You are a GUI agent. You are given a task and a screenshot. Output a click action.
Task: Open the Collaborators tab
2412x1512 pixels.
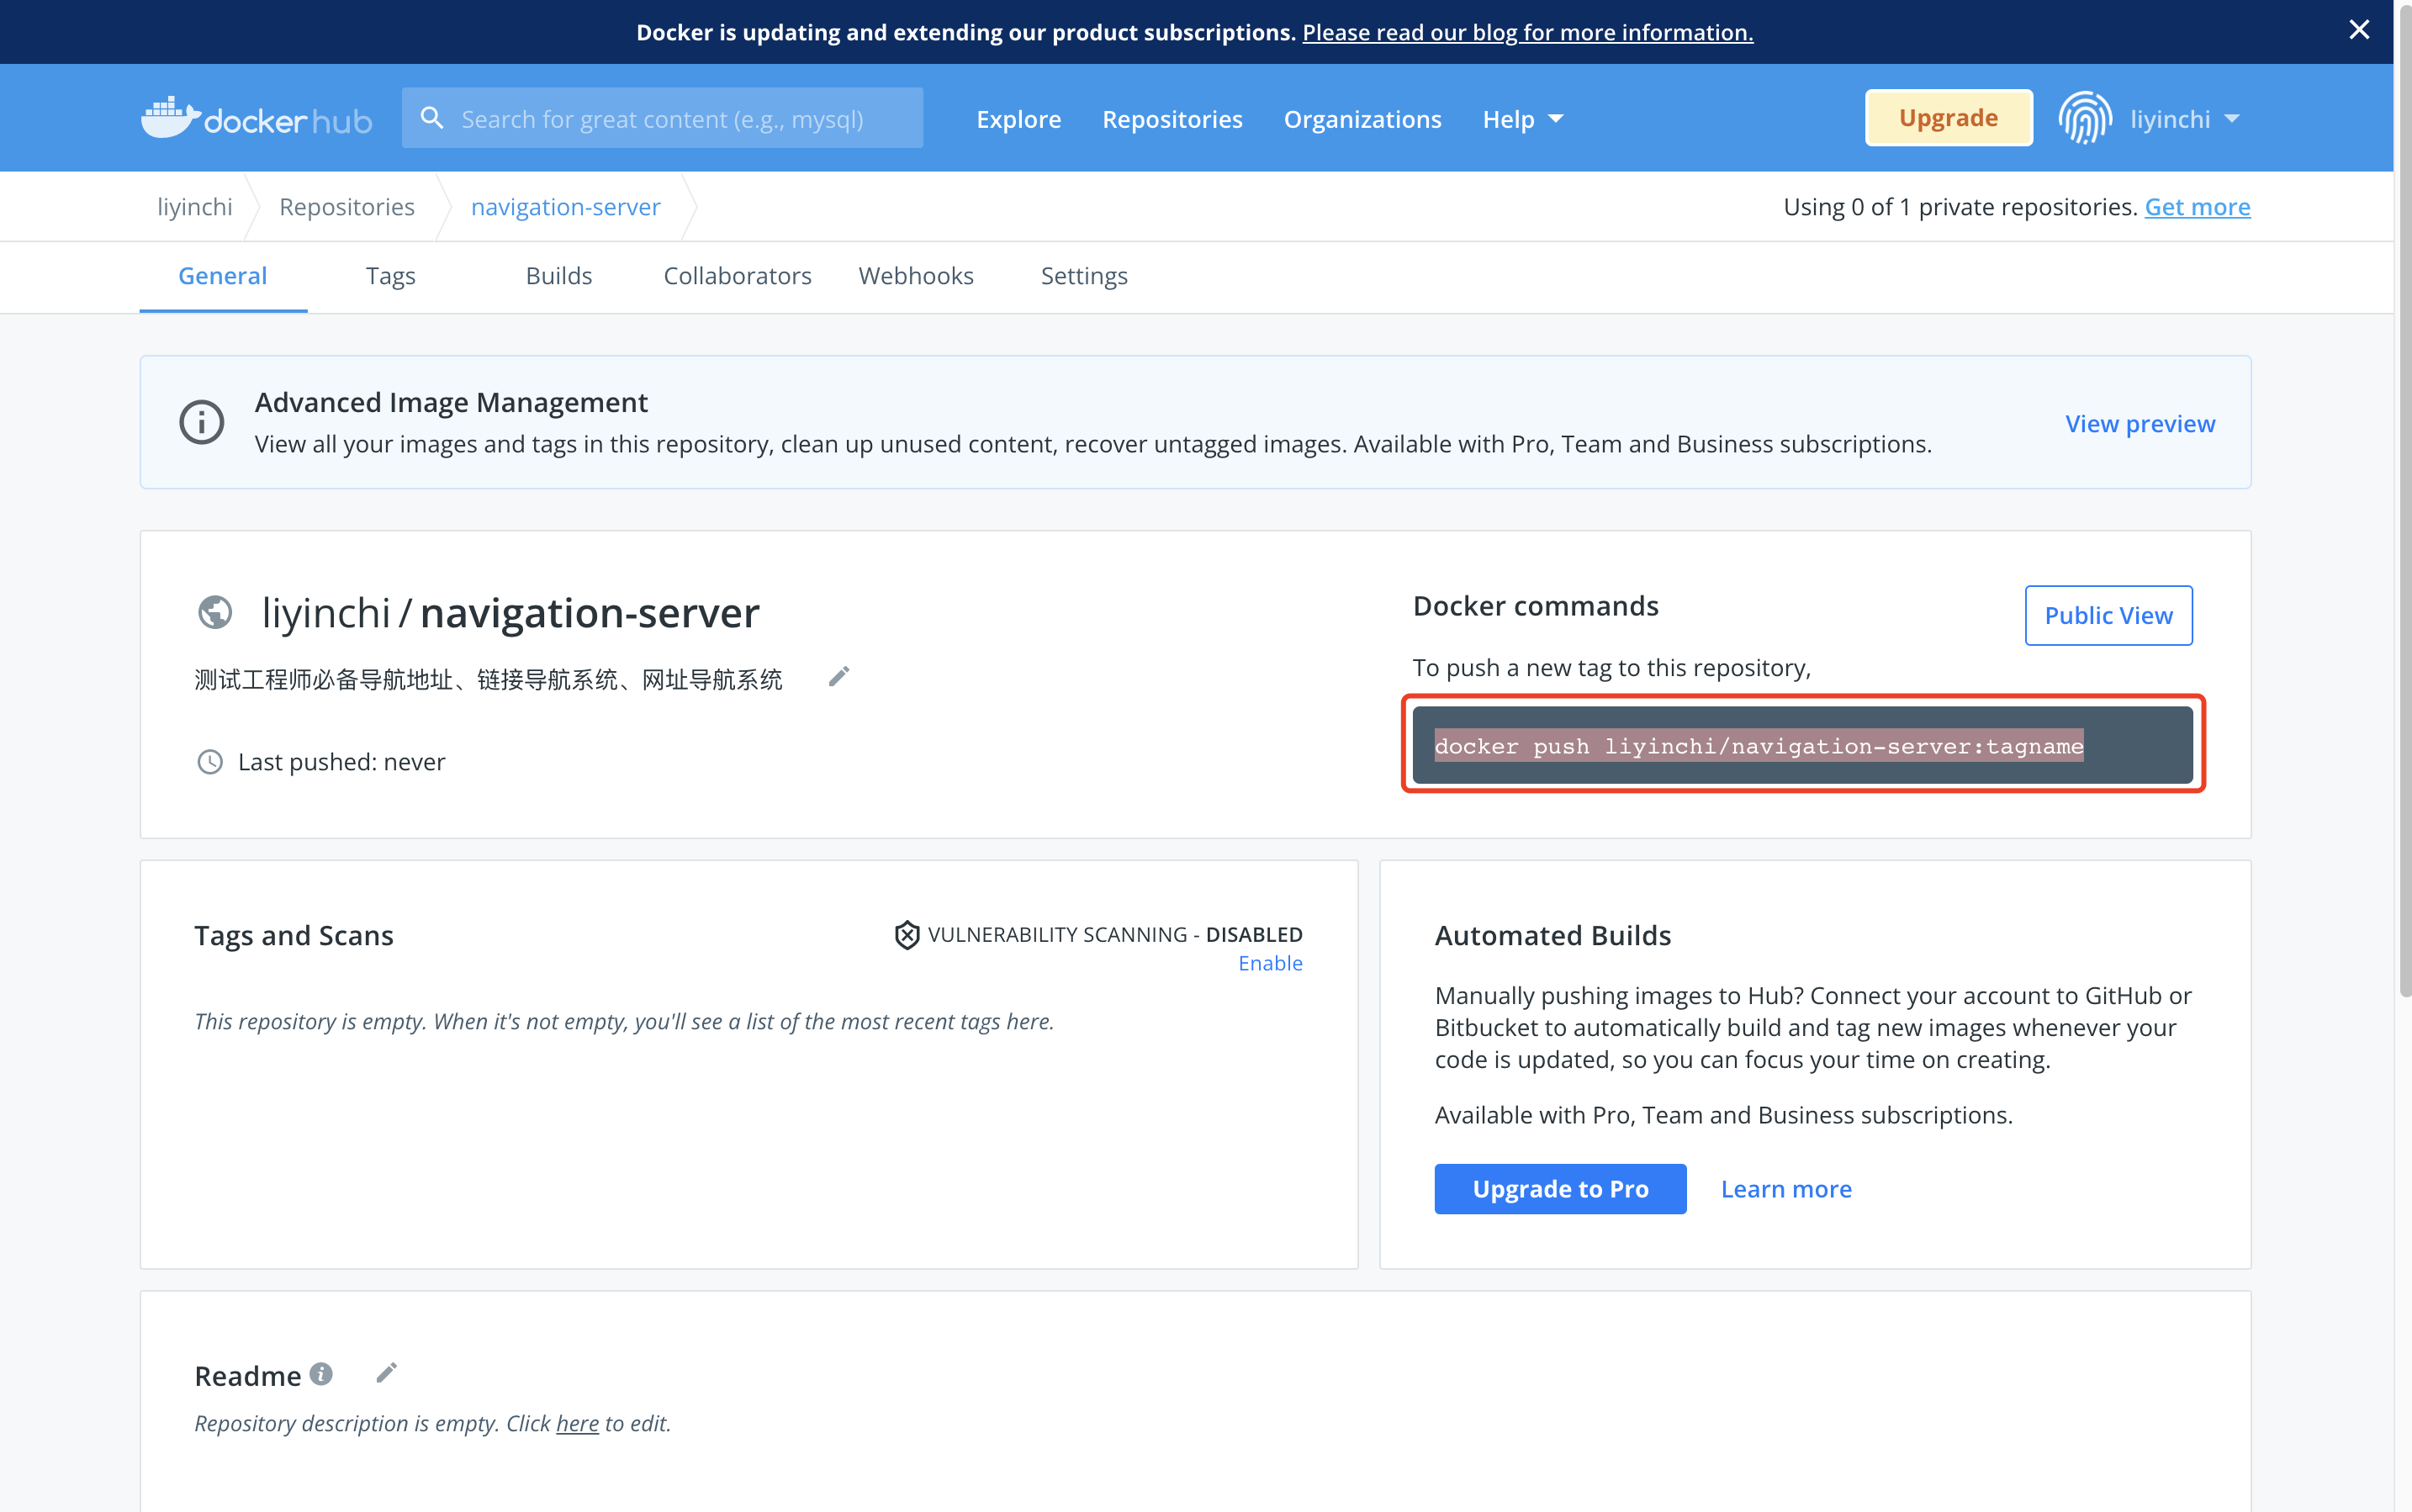pyautogui.click(x=737, y=276)
